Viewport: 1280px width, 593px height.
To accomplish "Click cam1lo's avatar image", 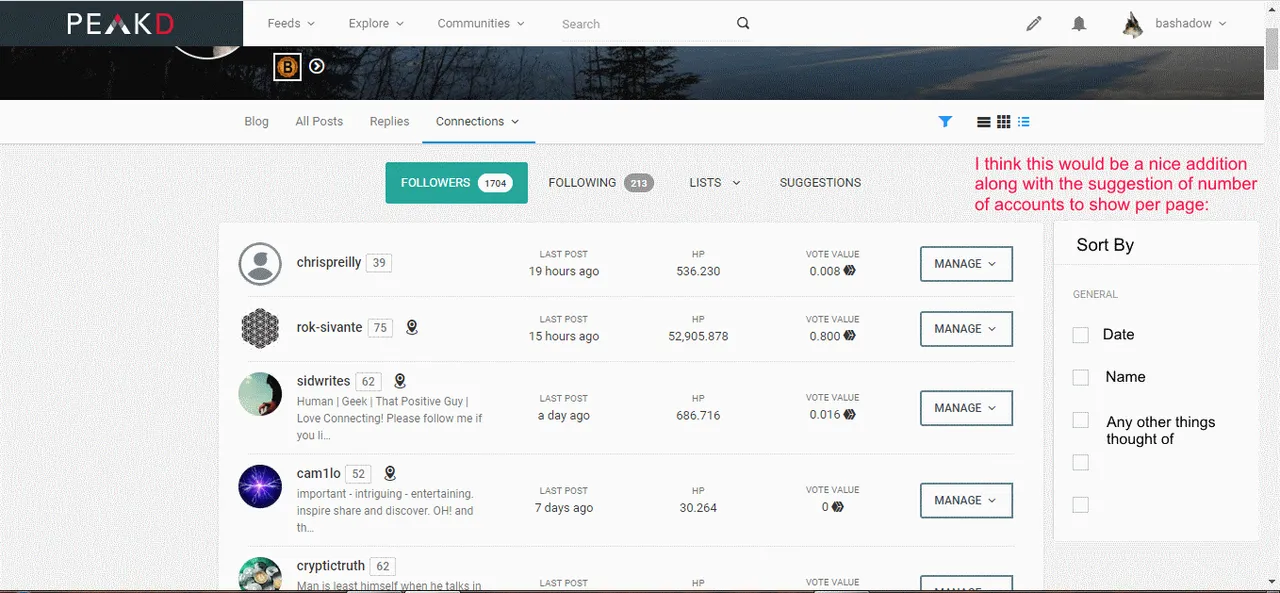I will tap(260, 486).
